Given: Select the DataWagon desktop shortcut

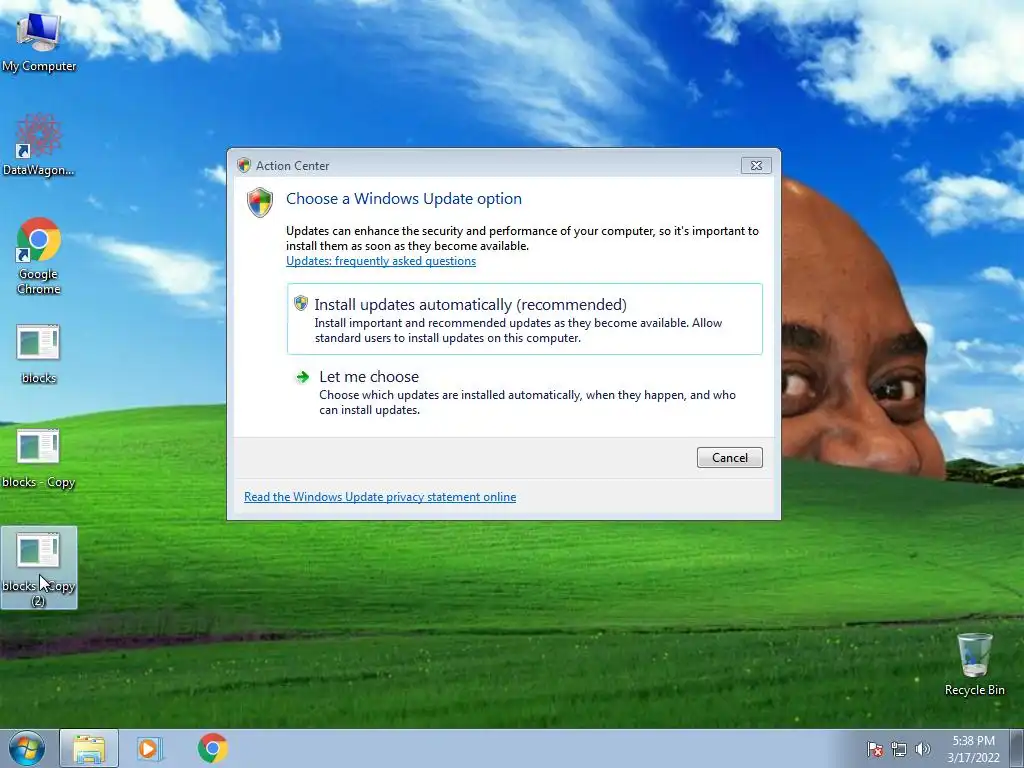Looking at the screenshot, I should click(39, 145).
